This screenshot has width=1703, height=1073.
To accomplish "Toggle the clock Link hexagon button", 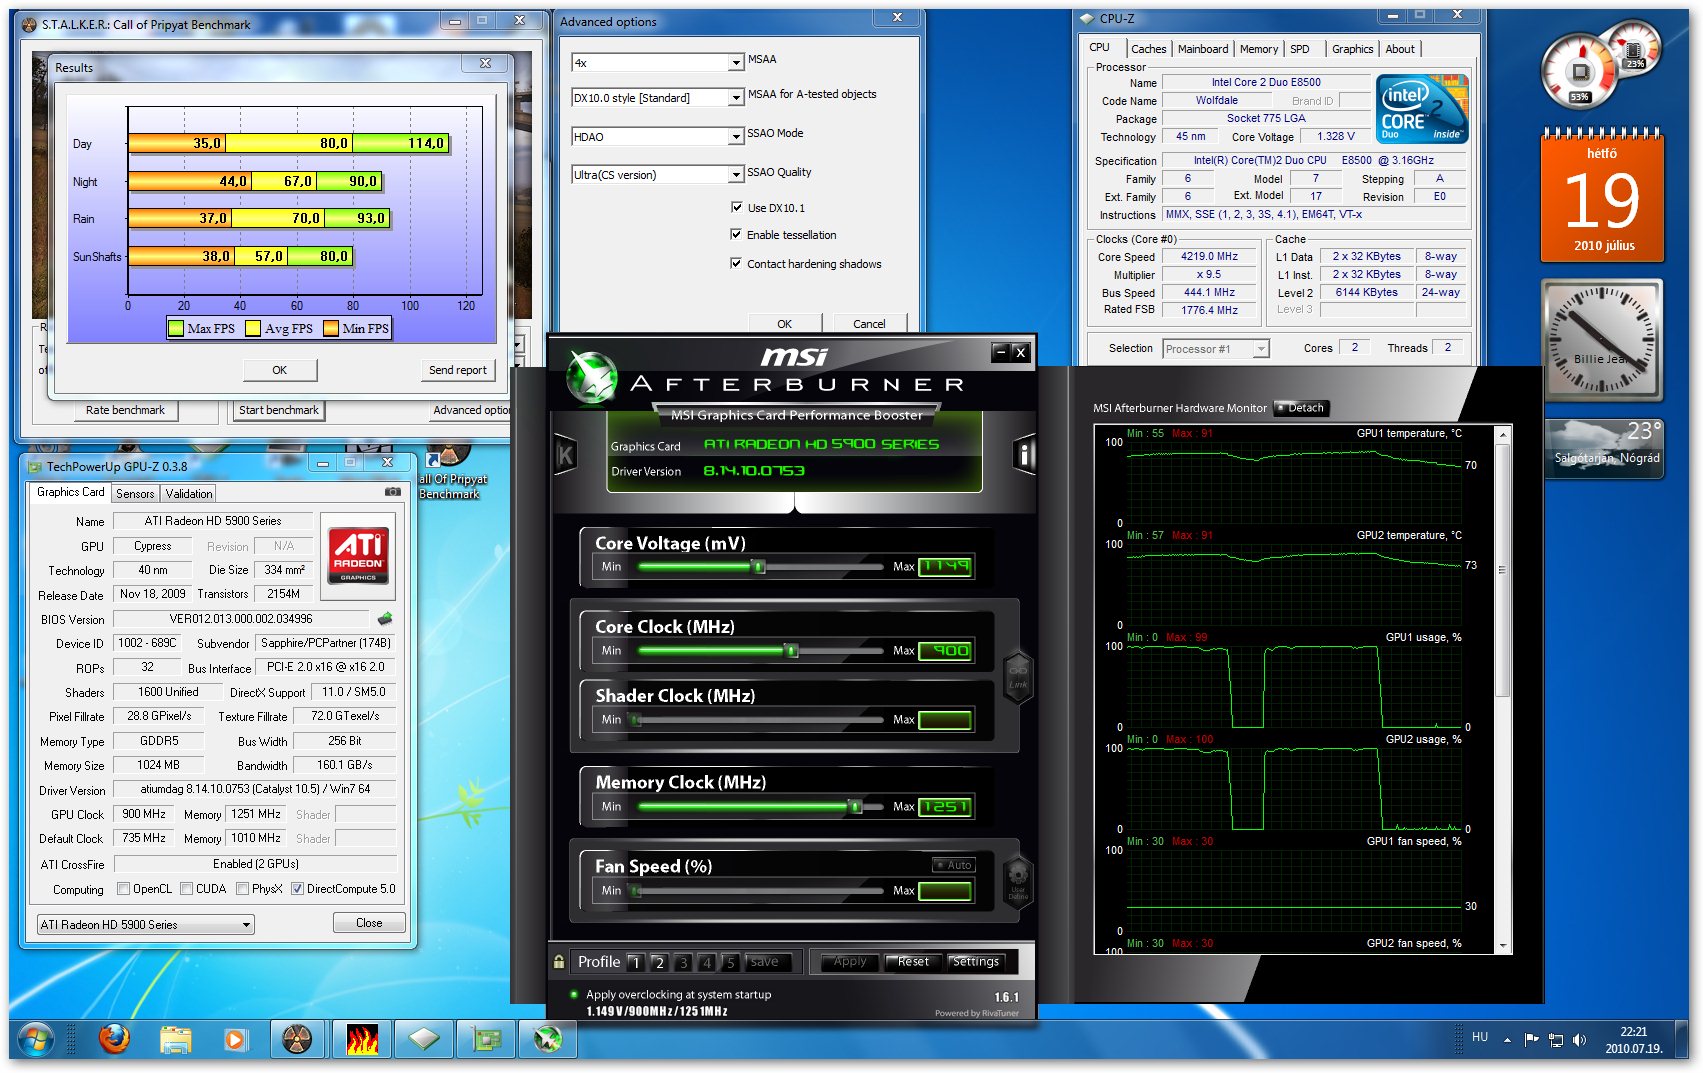I will pyautogui.click(x=1018, y=677).
